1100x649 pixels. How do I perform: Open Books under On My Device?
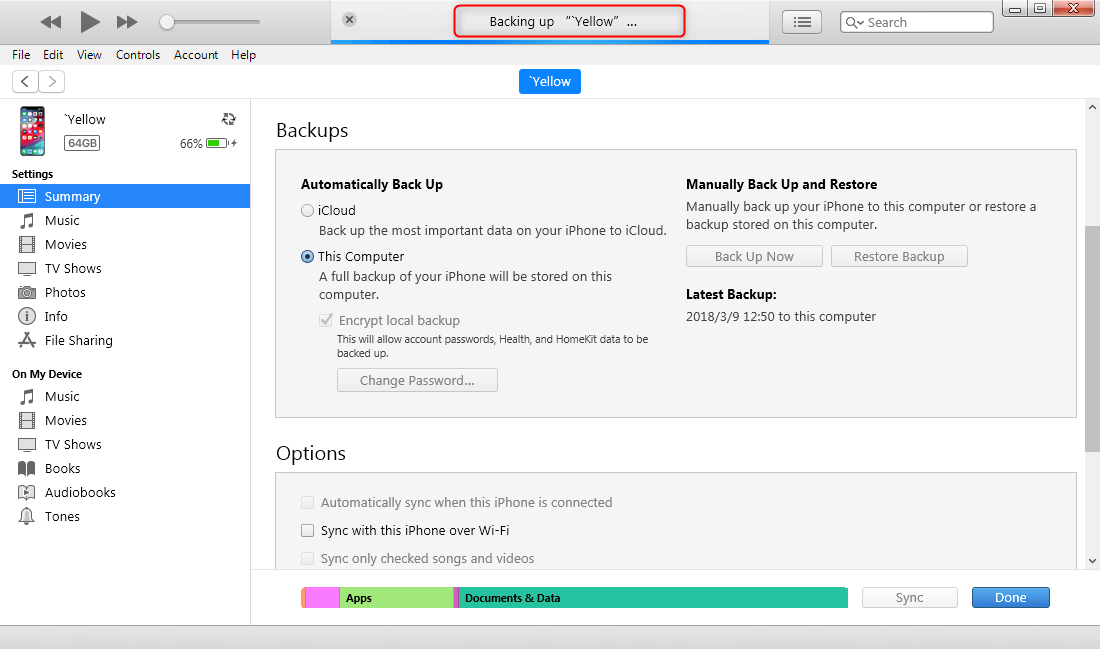[x=125, y=468]
